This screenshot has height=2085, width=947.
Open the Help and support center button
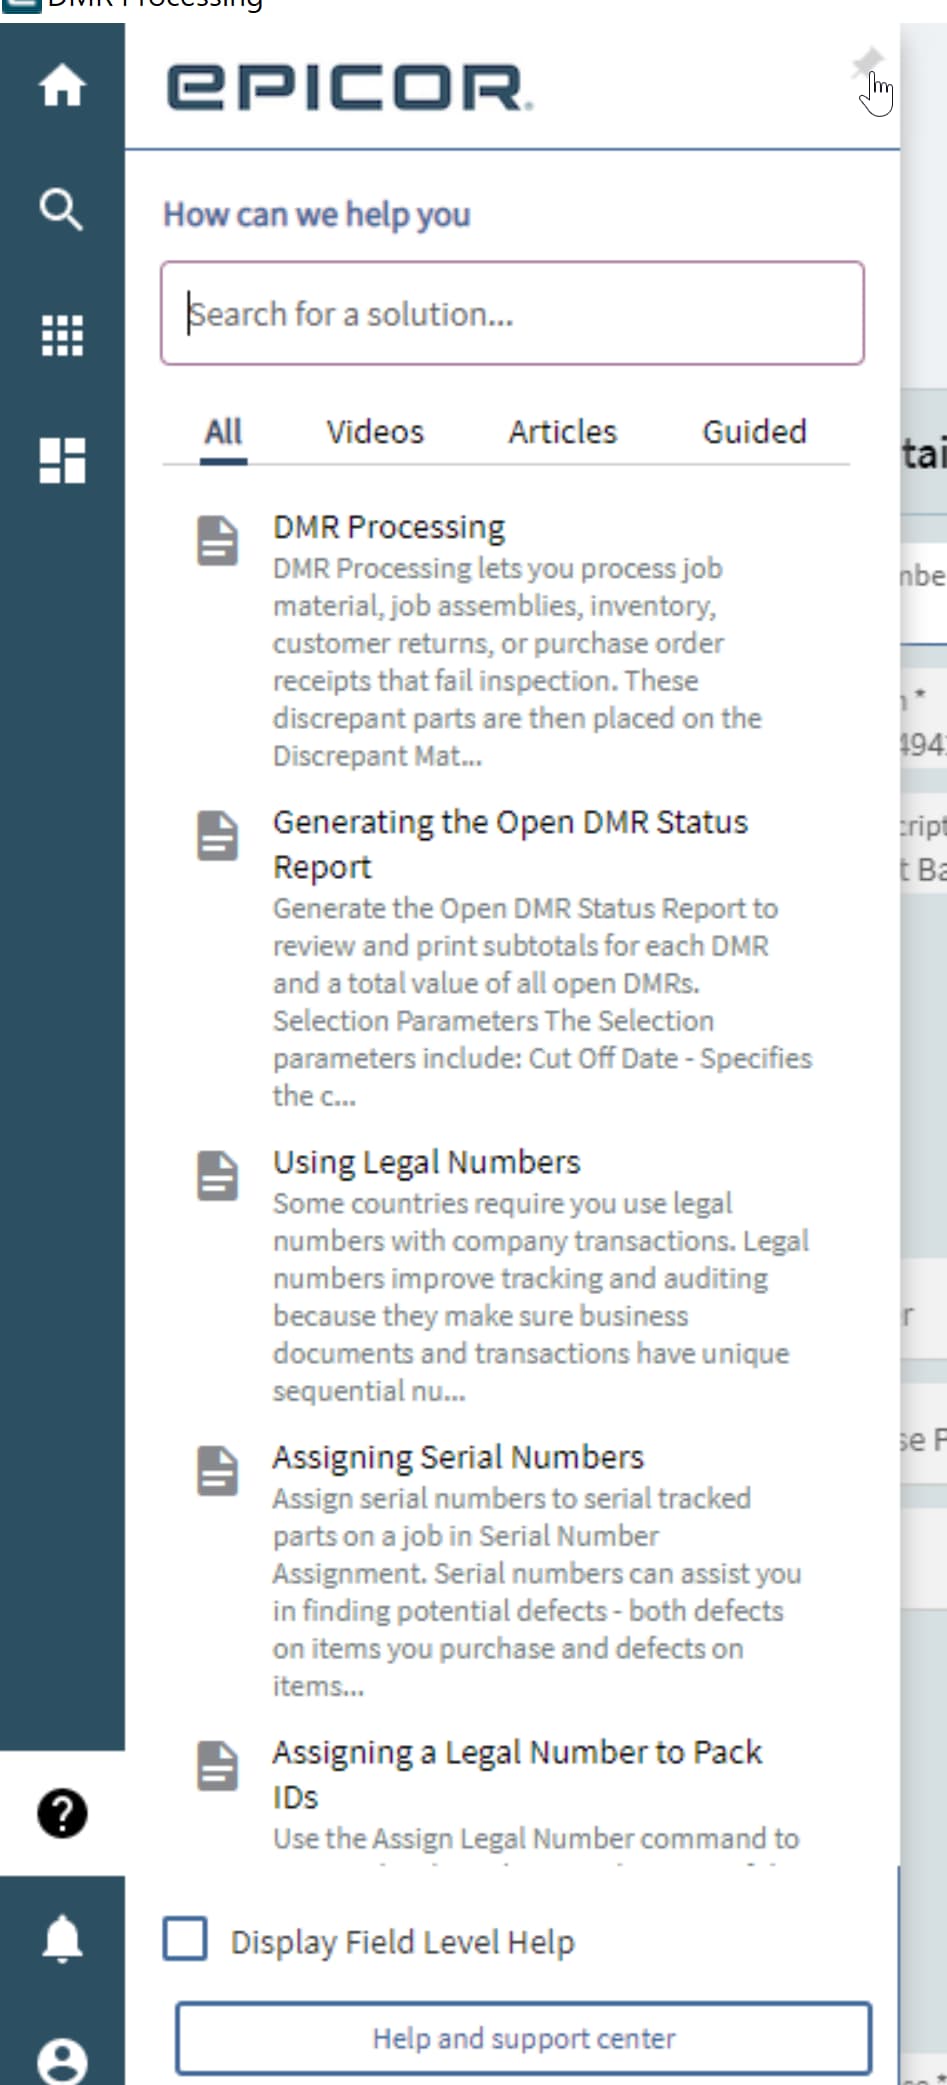click(524, 2038)
